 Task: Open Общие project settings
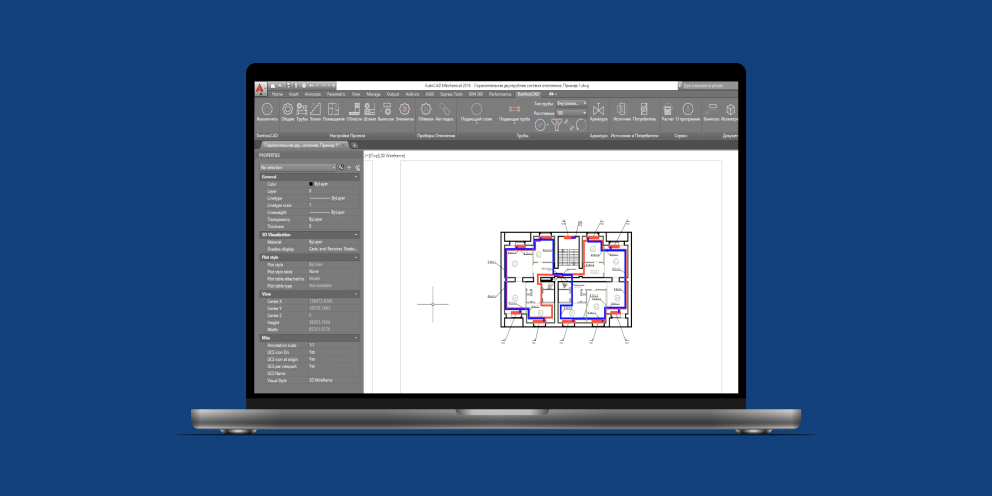[288, 109]
